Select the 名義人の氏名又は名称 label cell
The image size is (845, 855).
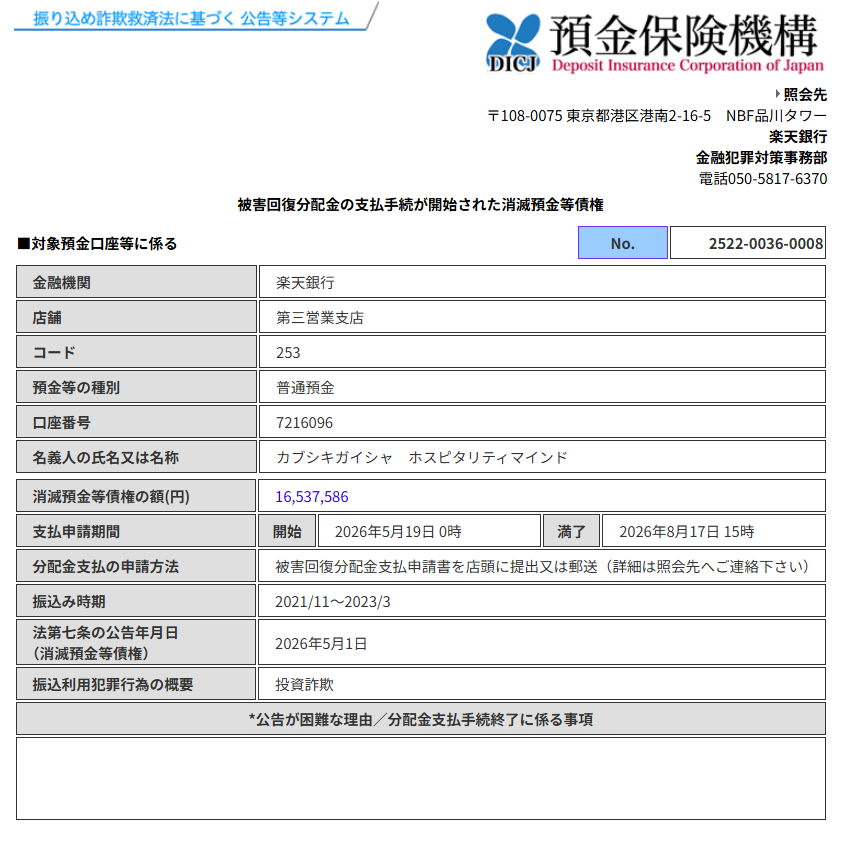(136, 456)
